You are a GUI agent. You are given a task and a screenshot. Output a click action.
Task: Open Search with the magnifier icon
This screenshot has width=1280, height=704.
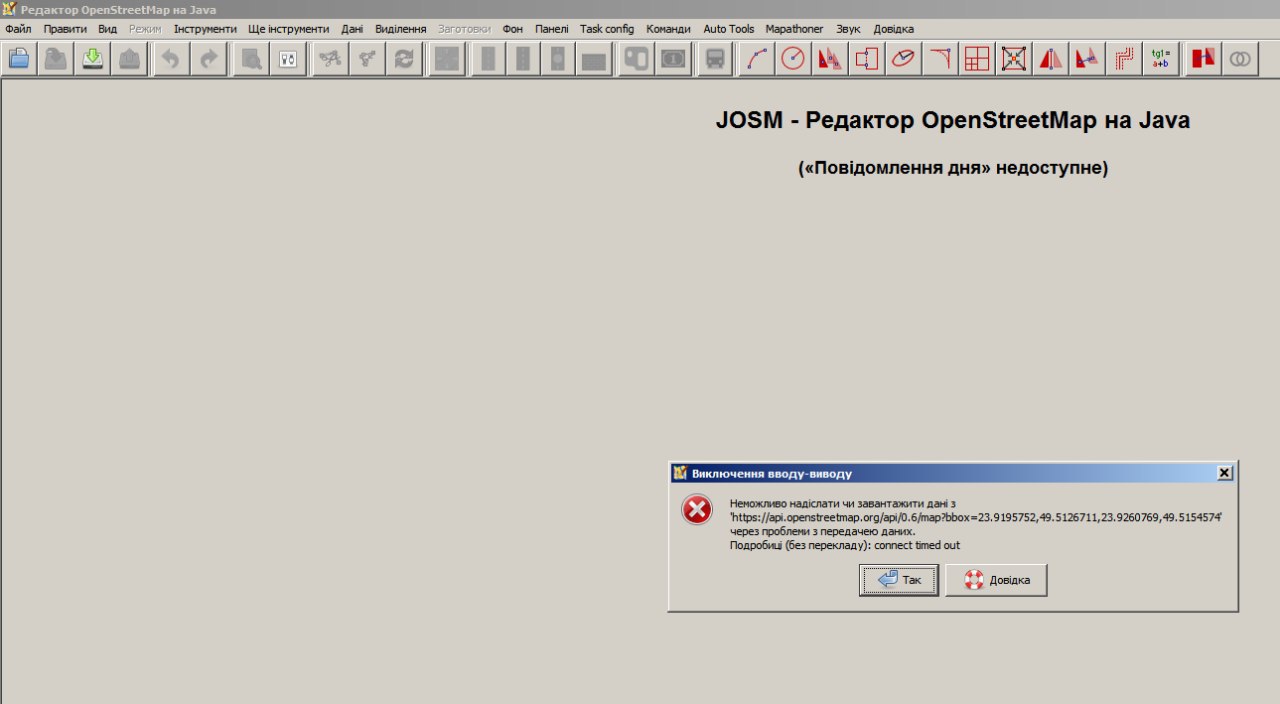coord(251,59)
